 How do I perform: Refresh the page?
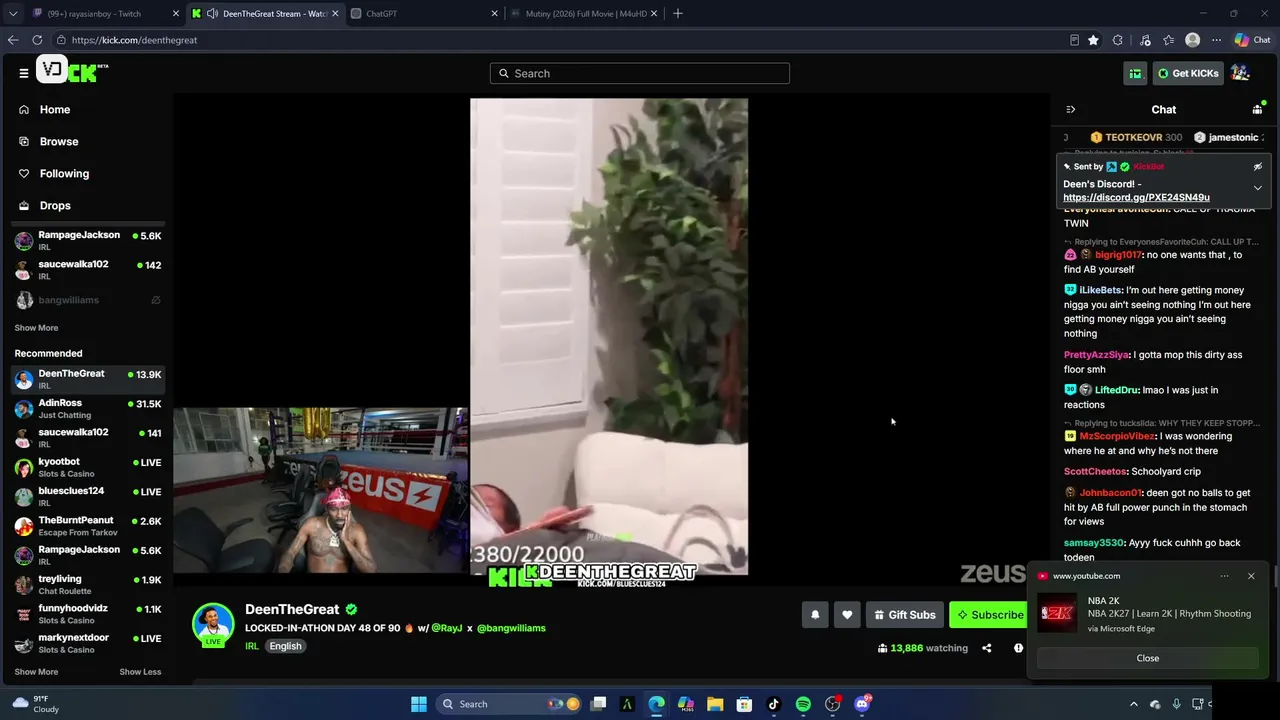pos(37,40)
